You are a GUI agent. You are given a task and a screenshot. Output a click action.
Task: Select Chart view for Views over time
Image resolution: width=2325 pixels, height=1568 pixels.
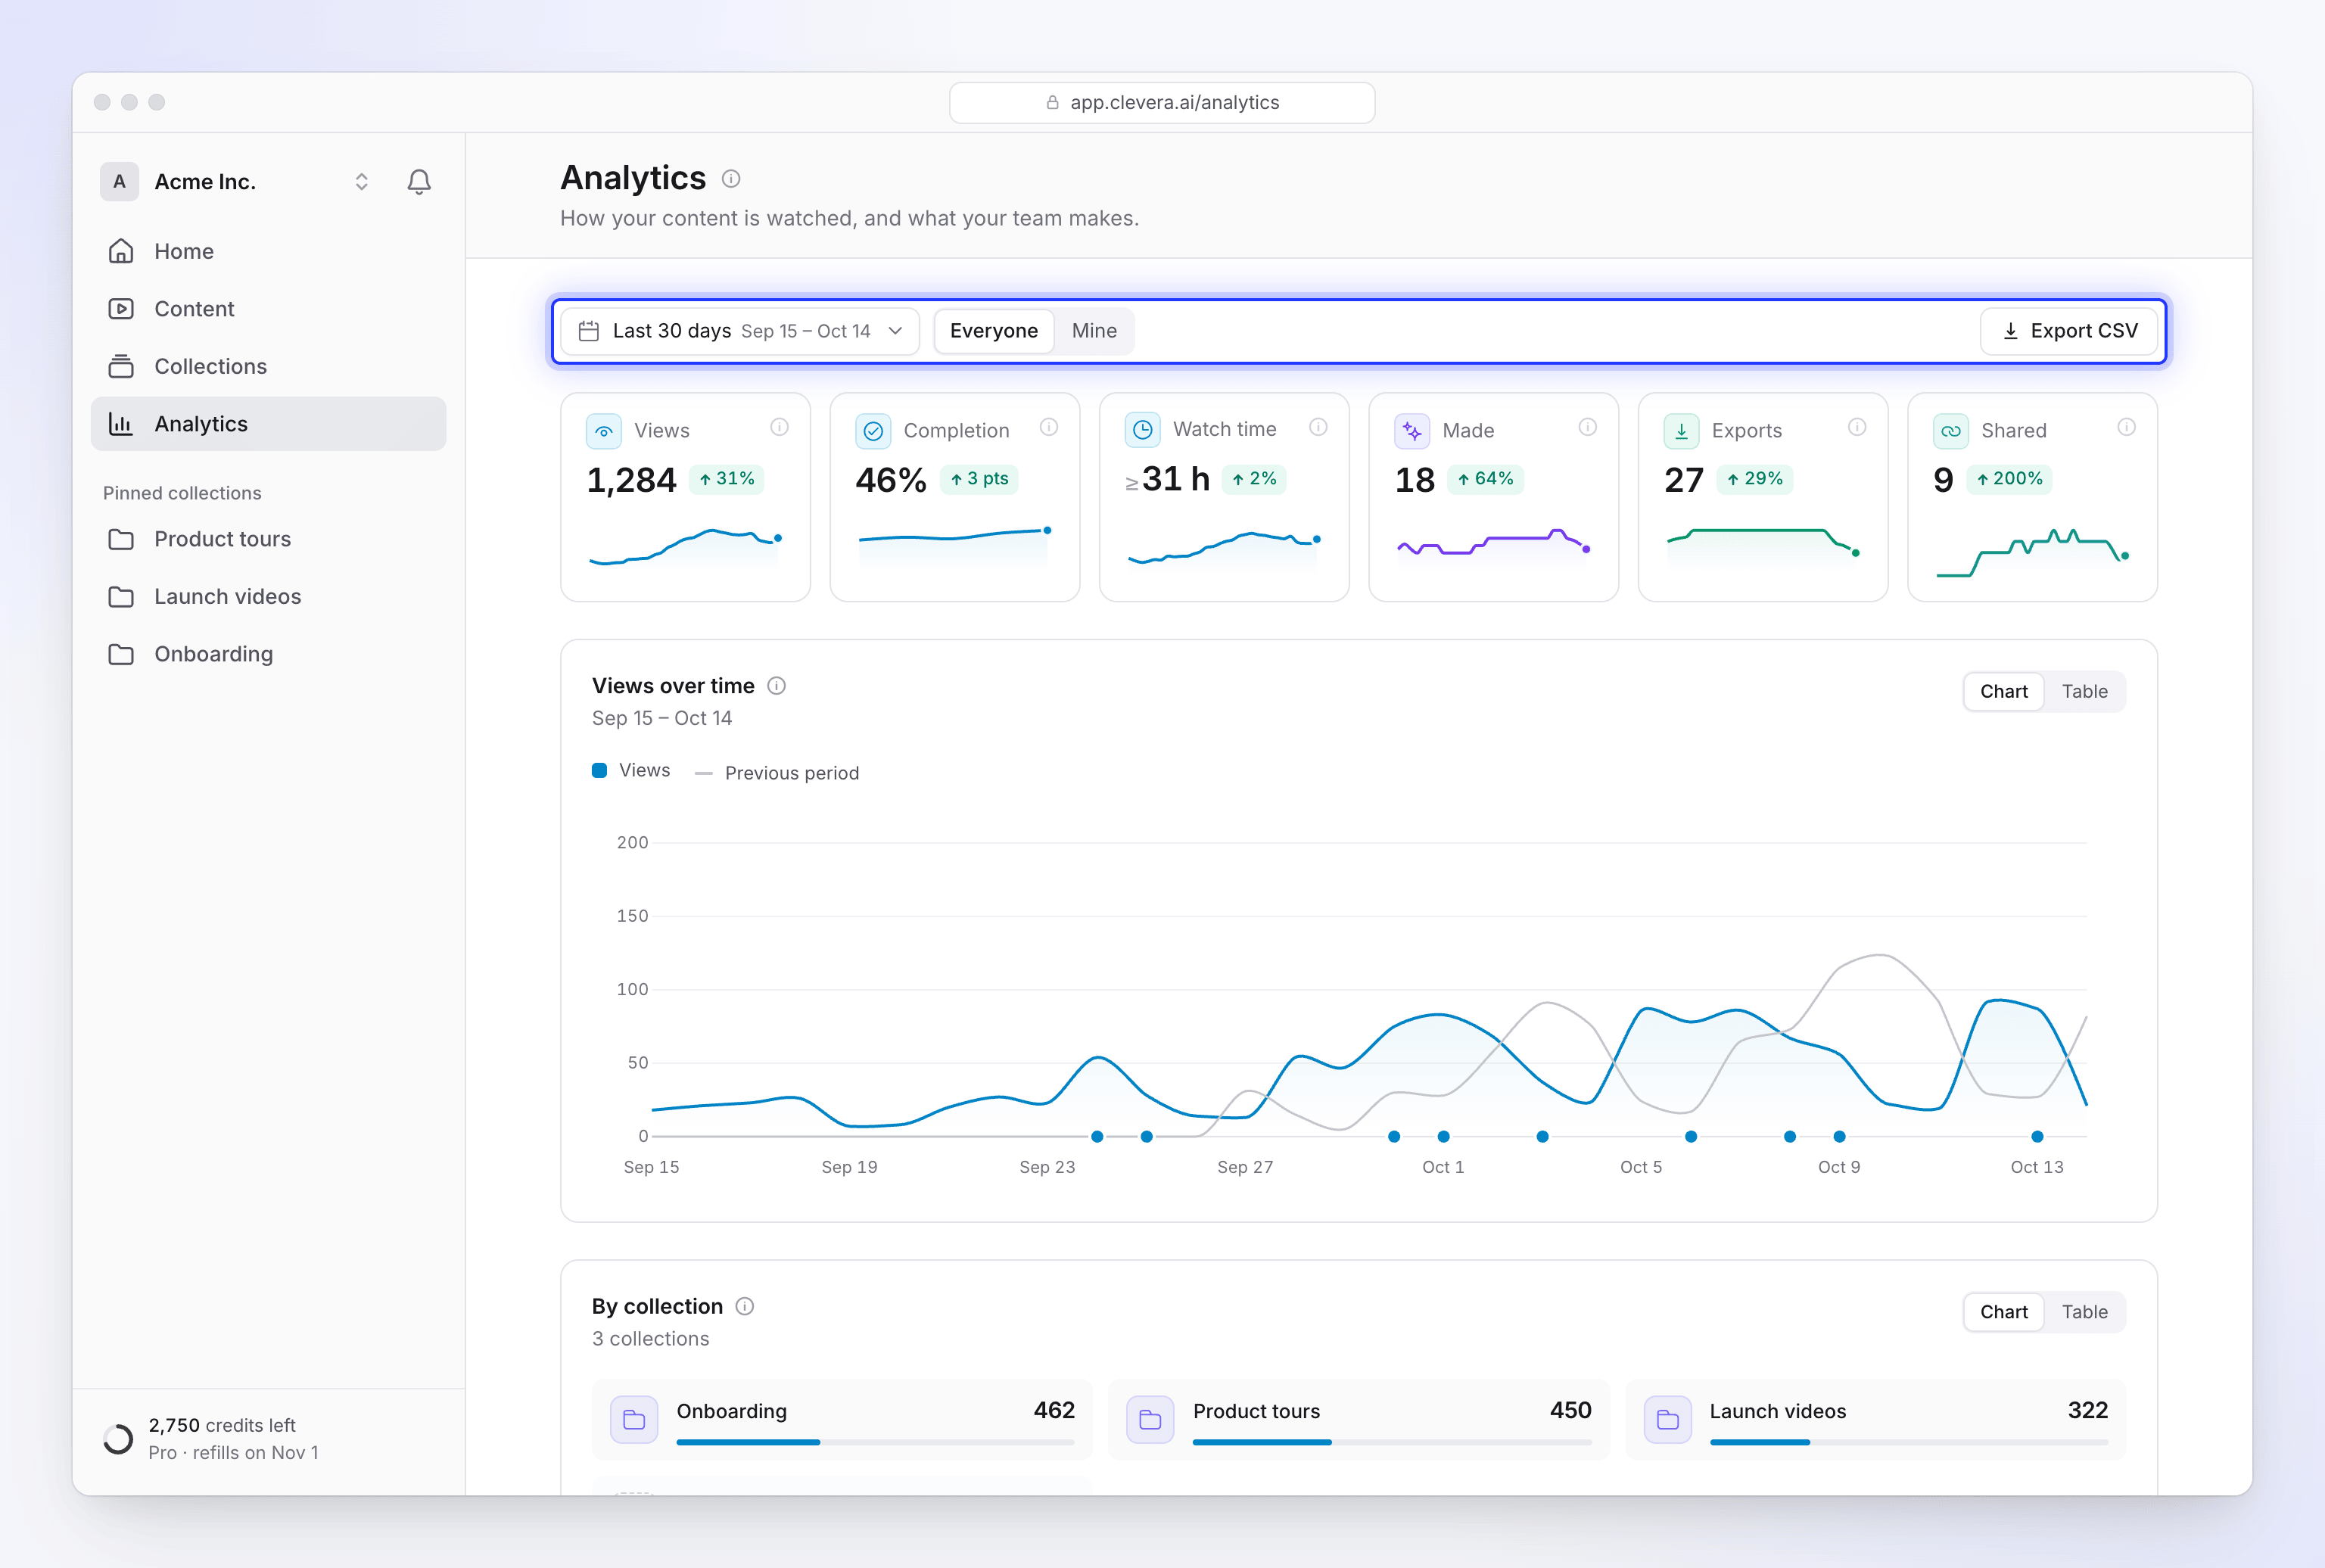click(2004, 692)
